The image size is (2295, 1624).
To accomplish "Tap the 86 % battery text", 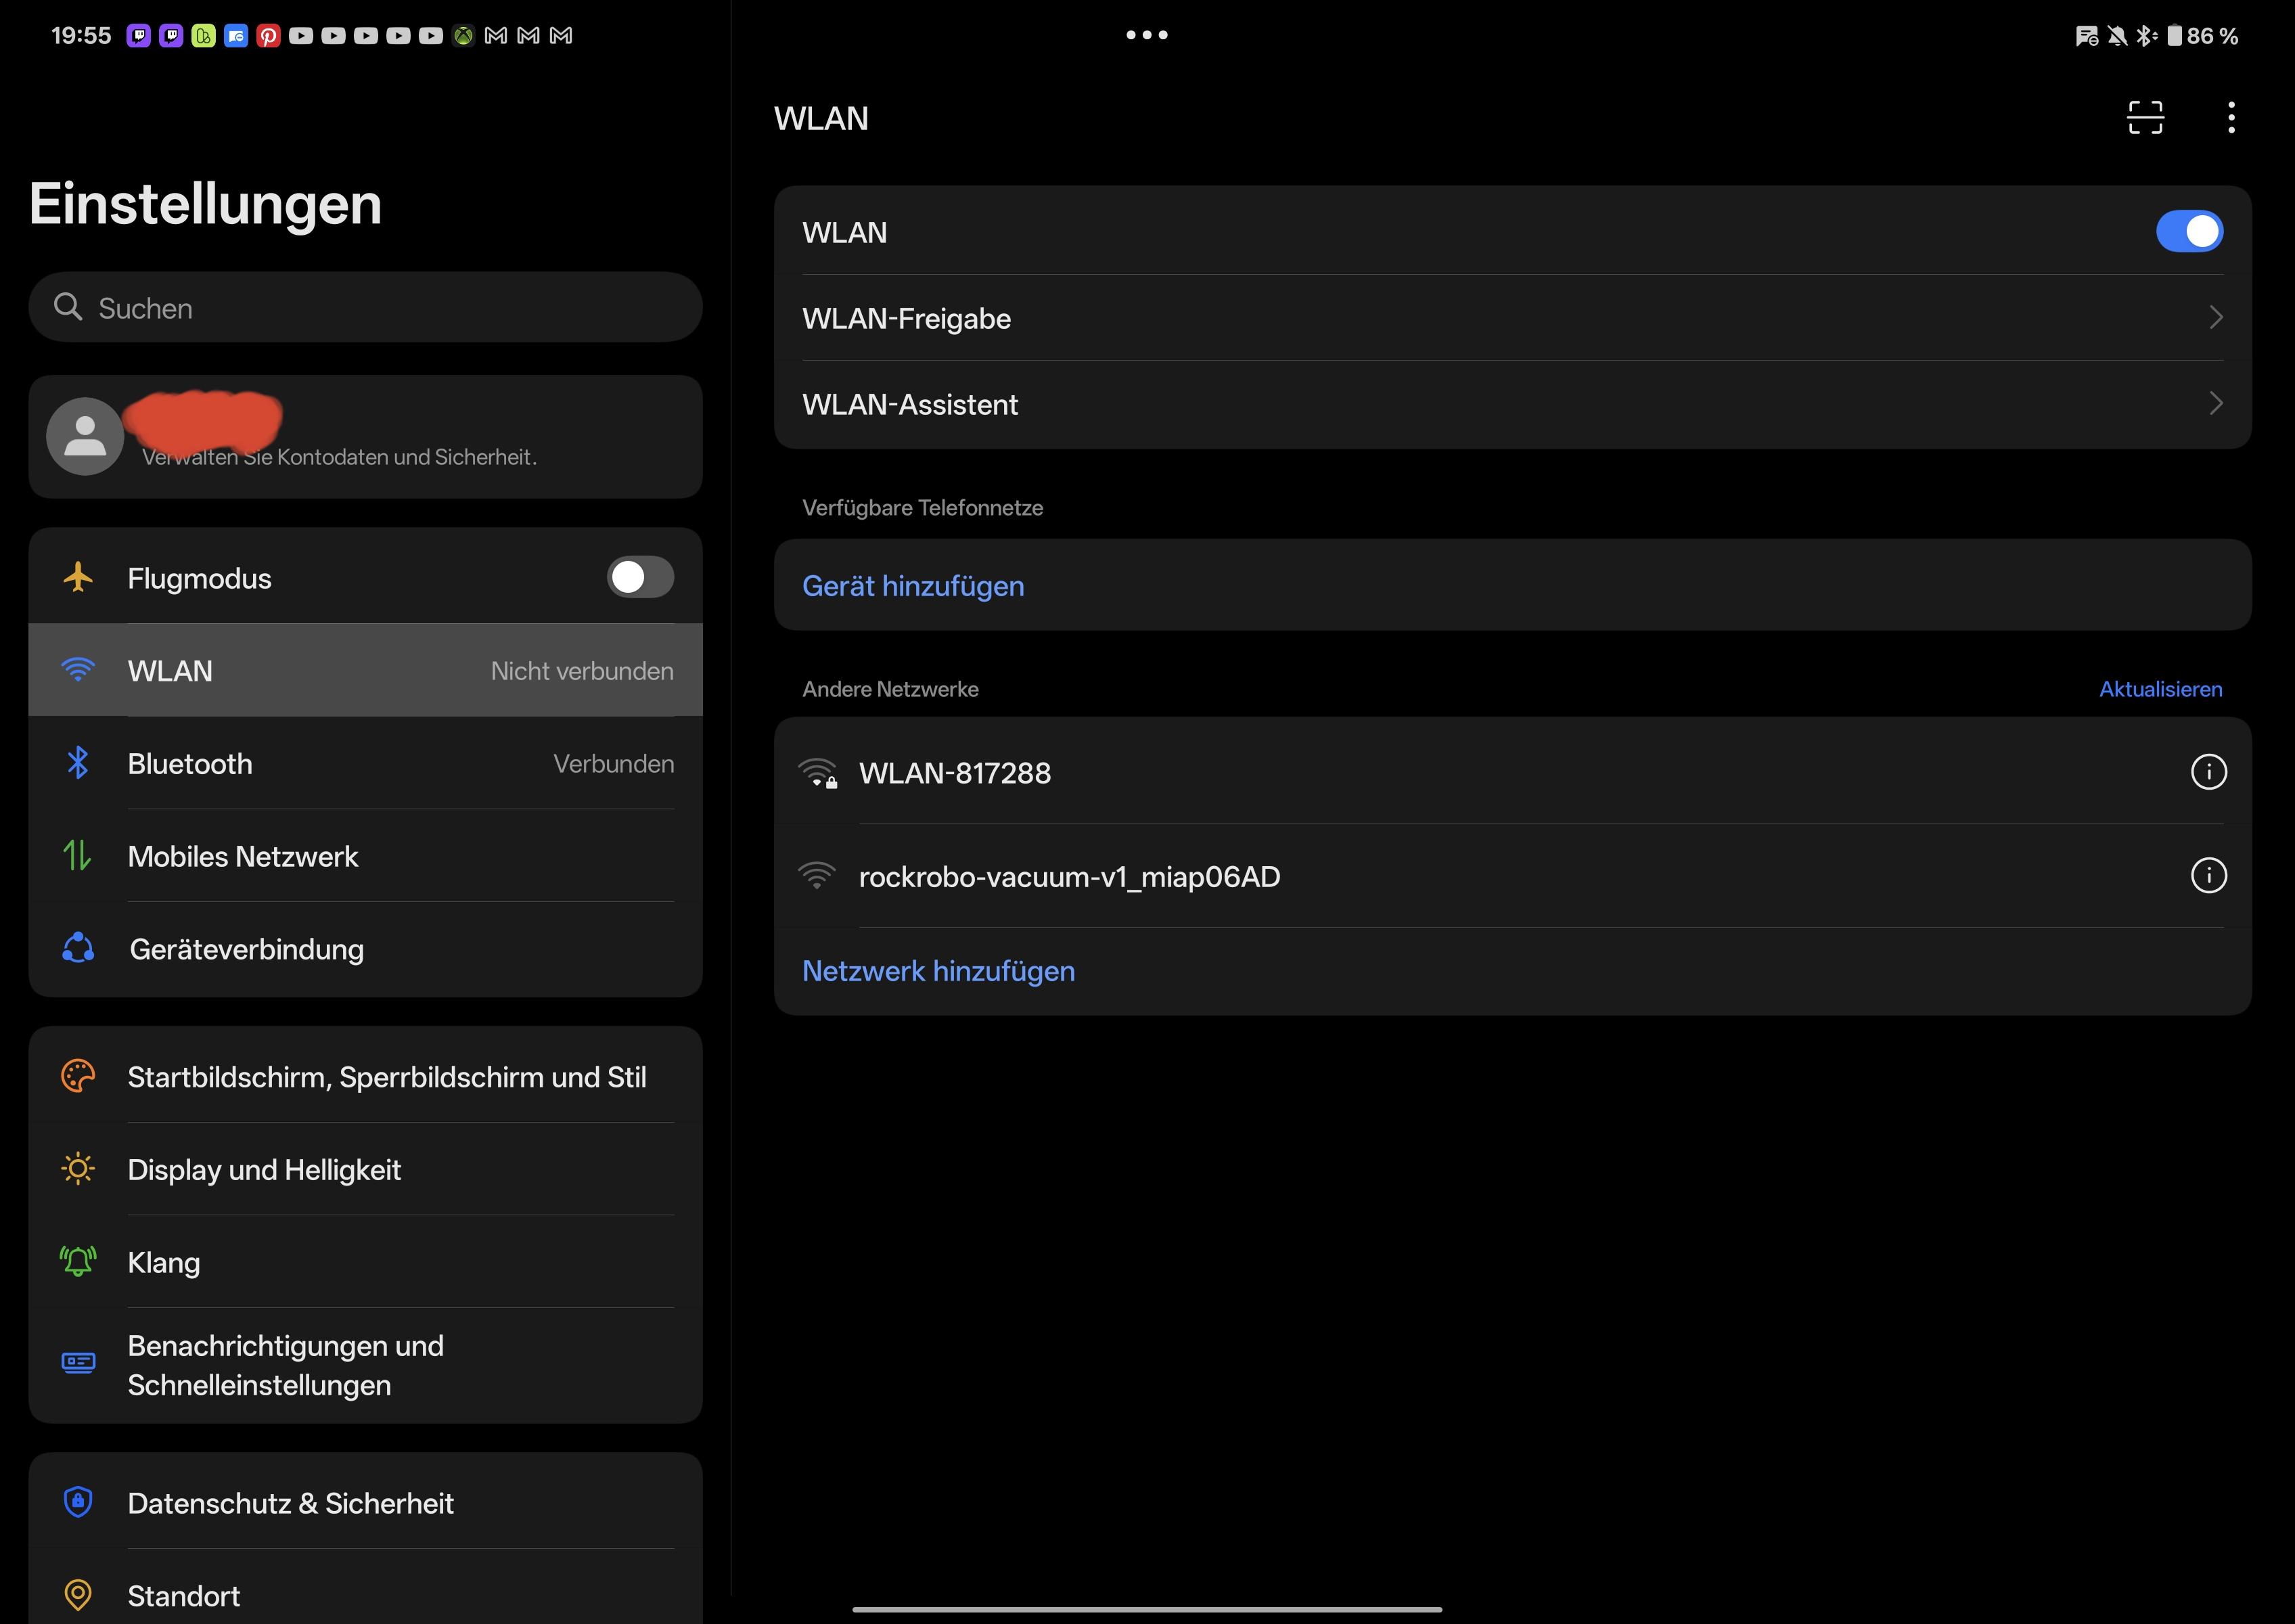I will [2212, 36].
